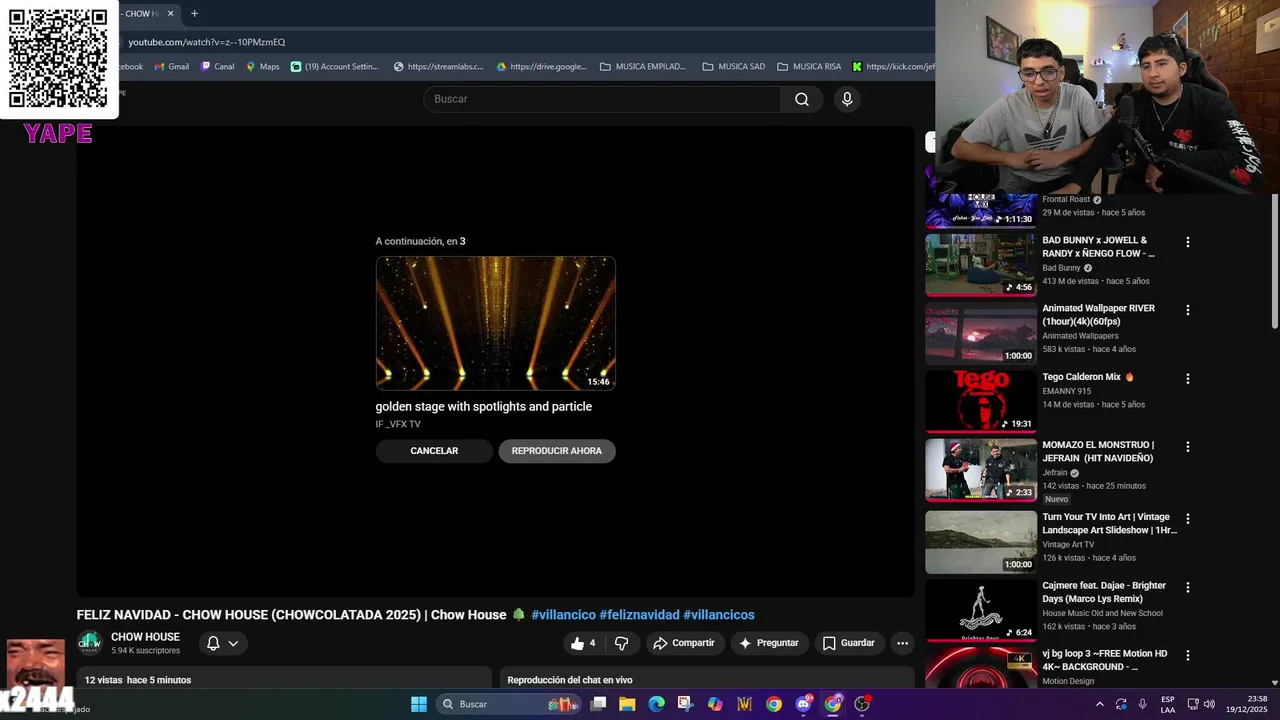Open the Canal Twitch bookmark
Viewport: 1280px width, 720px height.
click(217, 67)
